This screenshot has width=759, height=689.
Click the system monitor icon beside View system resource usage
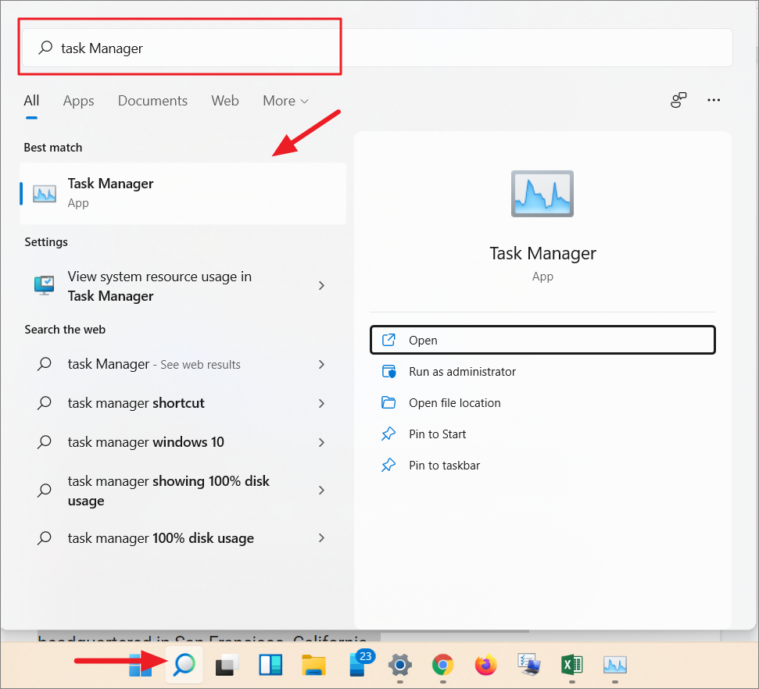tap(44, 285)
